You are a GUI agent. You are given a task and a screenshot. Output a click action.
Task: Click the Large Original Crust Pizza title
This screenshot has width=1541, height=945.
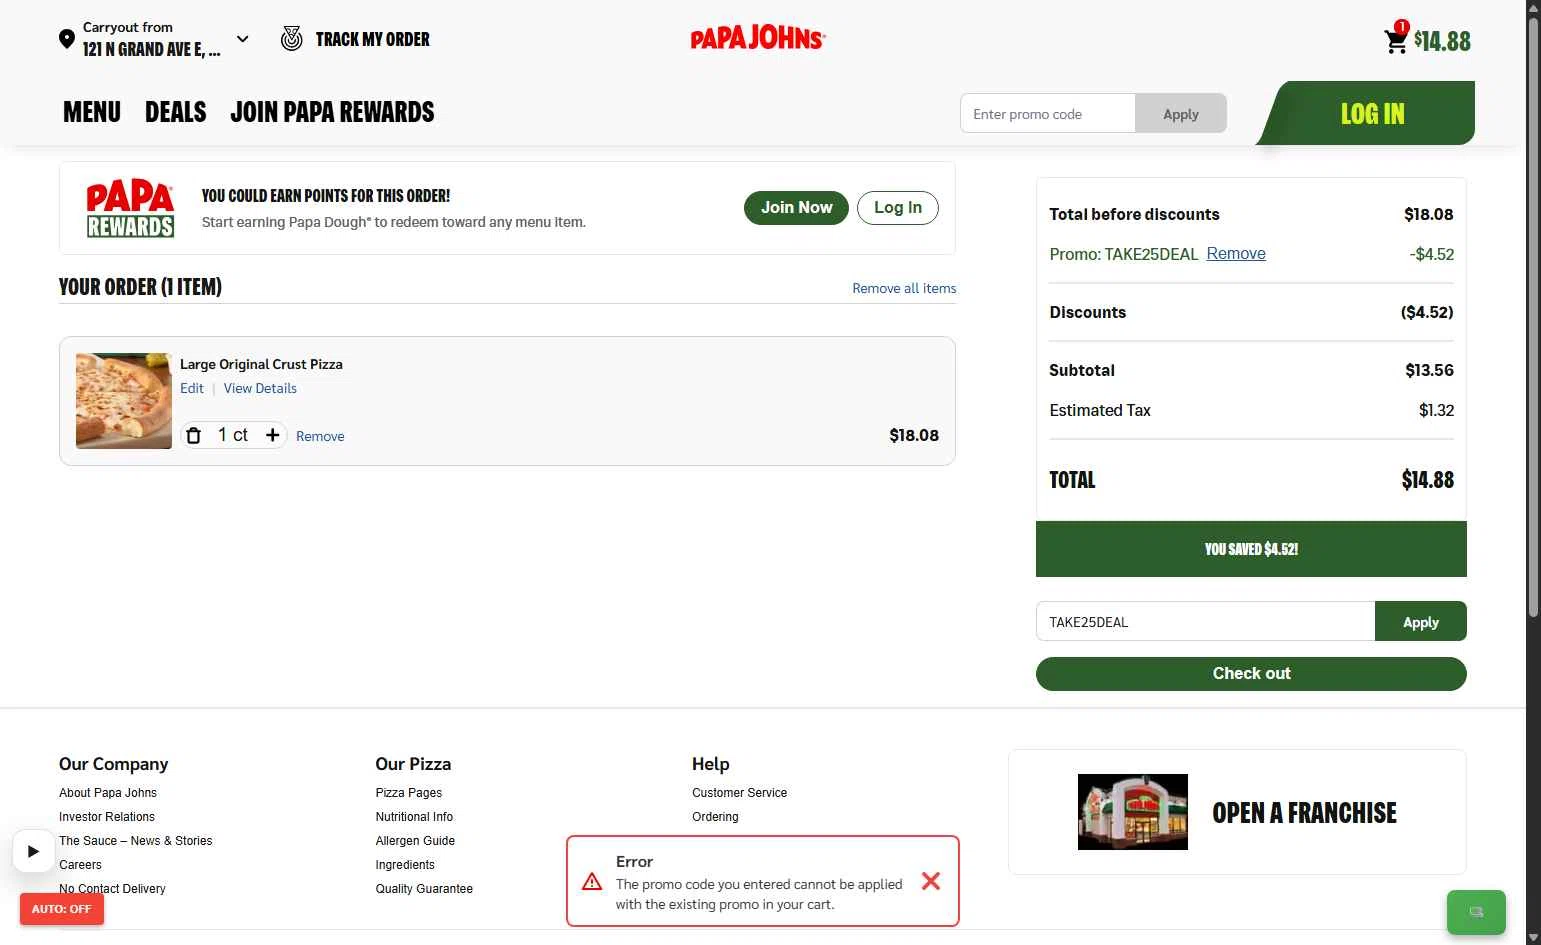coord(261,364)
